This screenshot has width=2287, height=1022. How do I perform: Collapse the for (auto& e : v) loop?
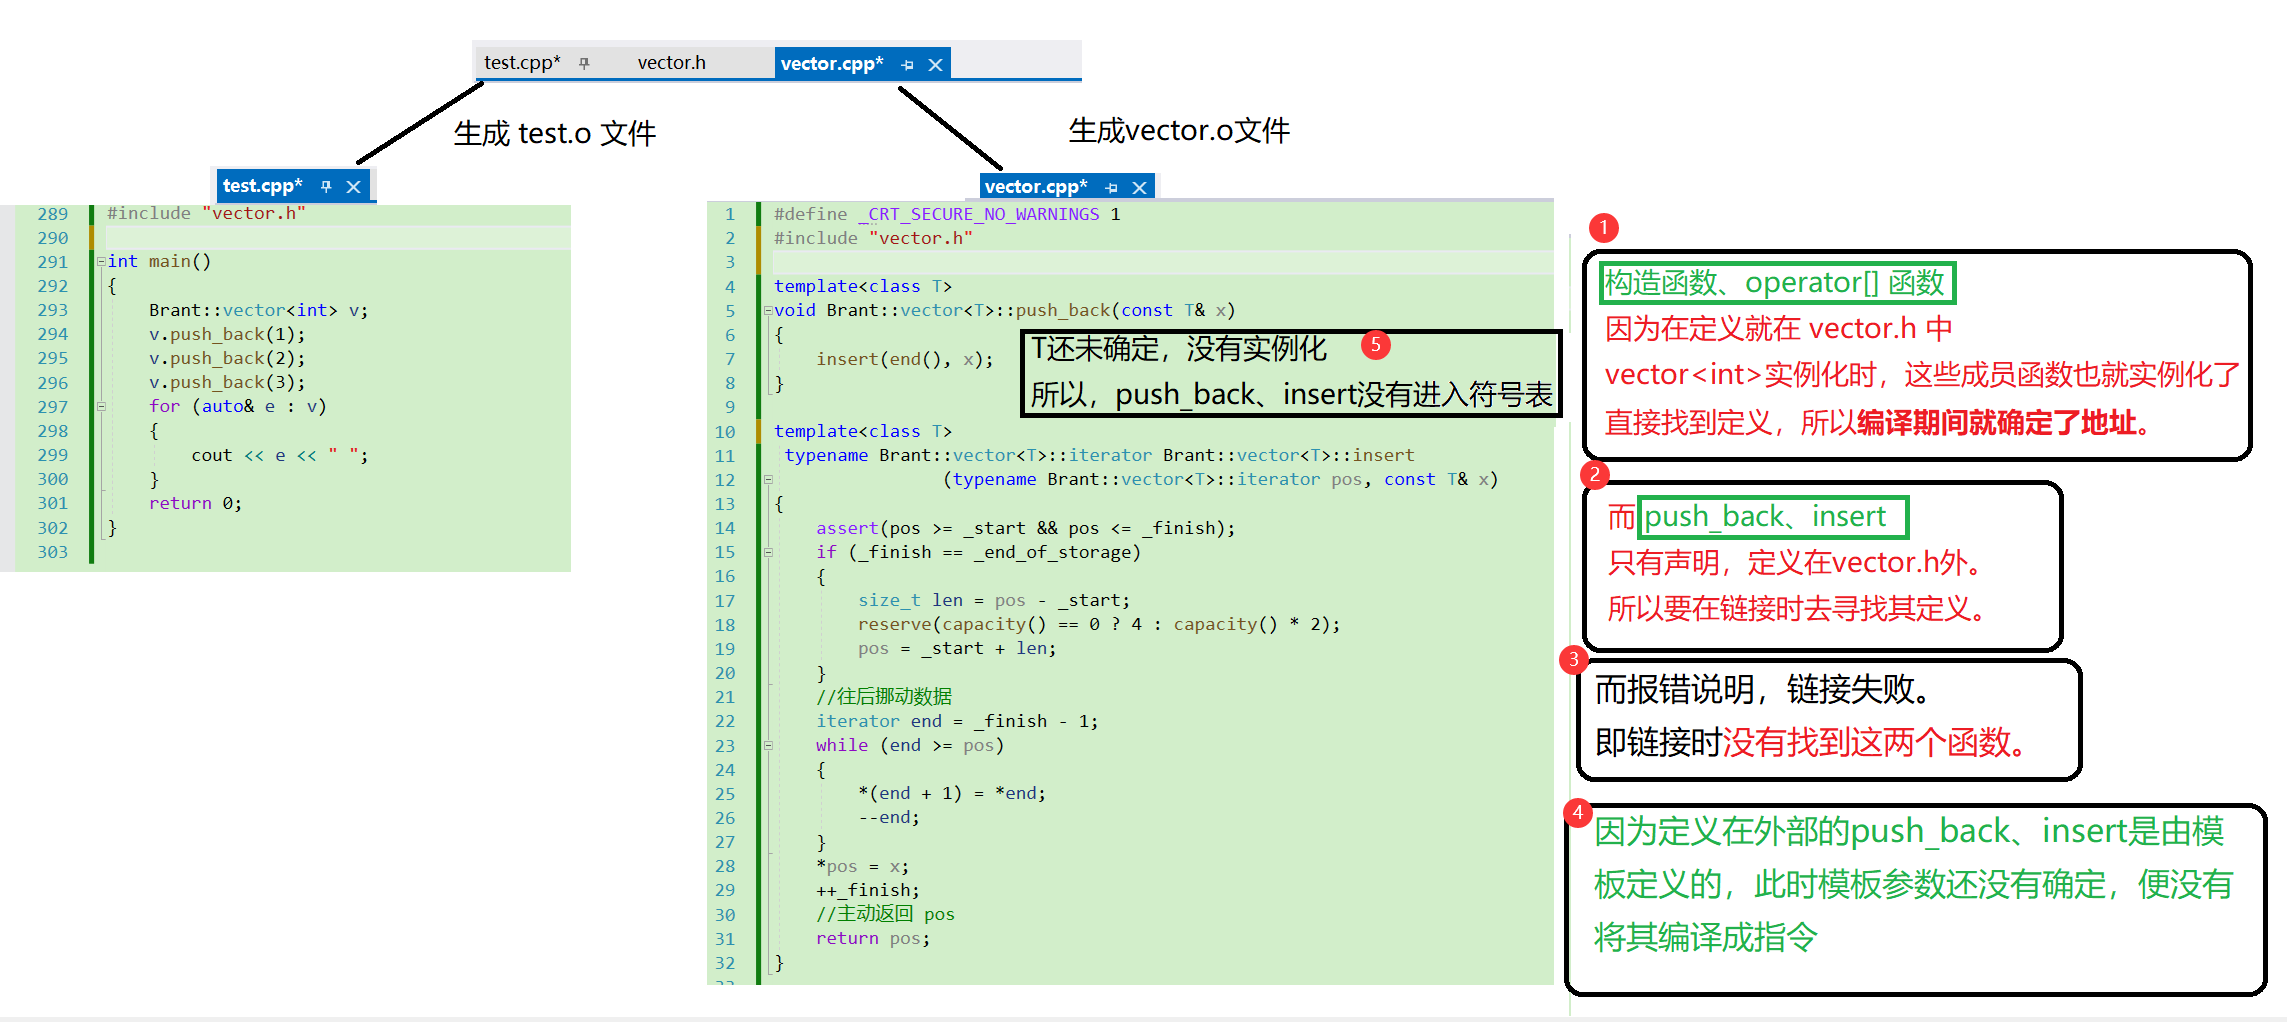(101, 407)
